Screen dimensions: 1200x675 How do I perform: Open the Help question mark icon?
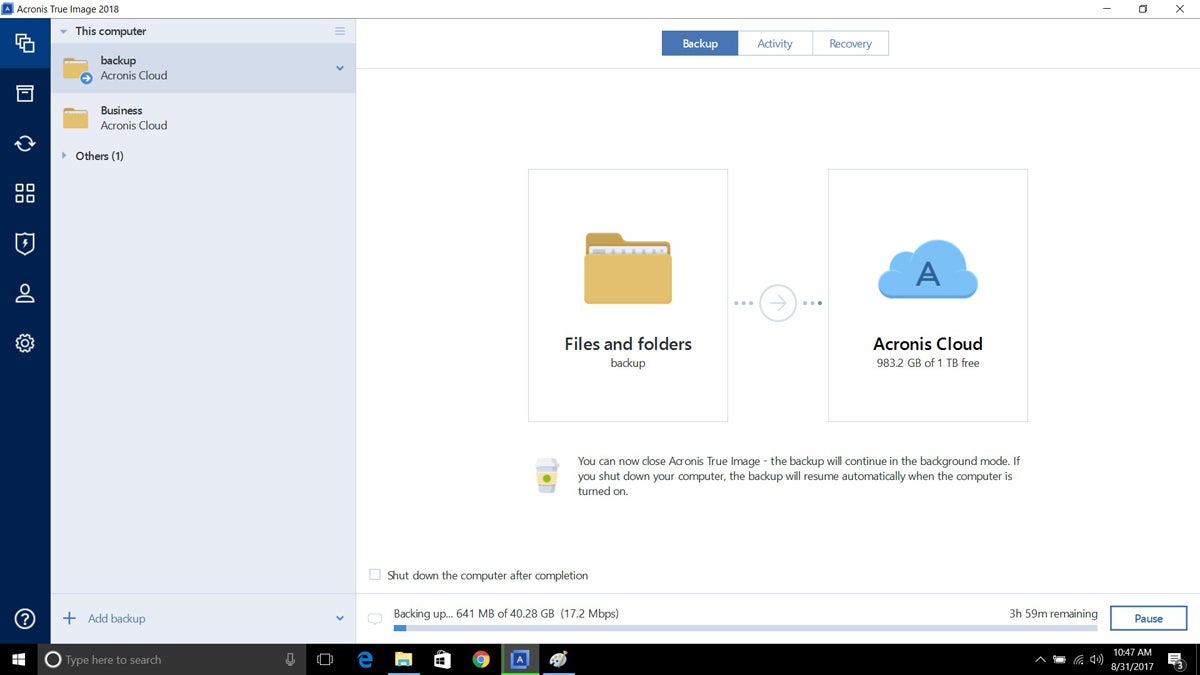coord(25,619)
